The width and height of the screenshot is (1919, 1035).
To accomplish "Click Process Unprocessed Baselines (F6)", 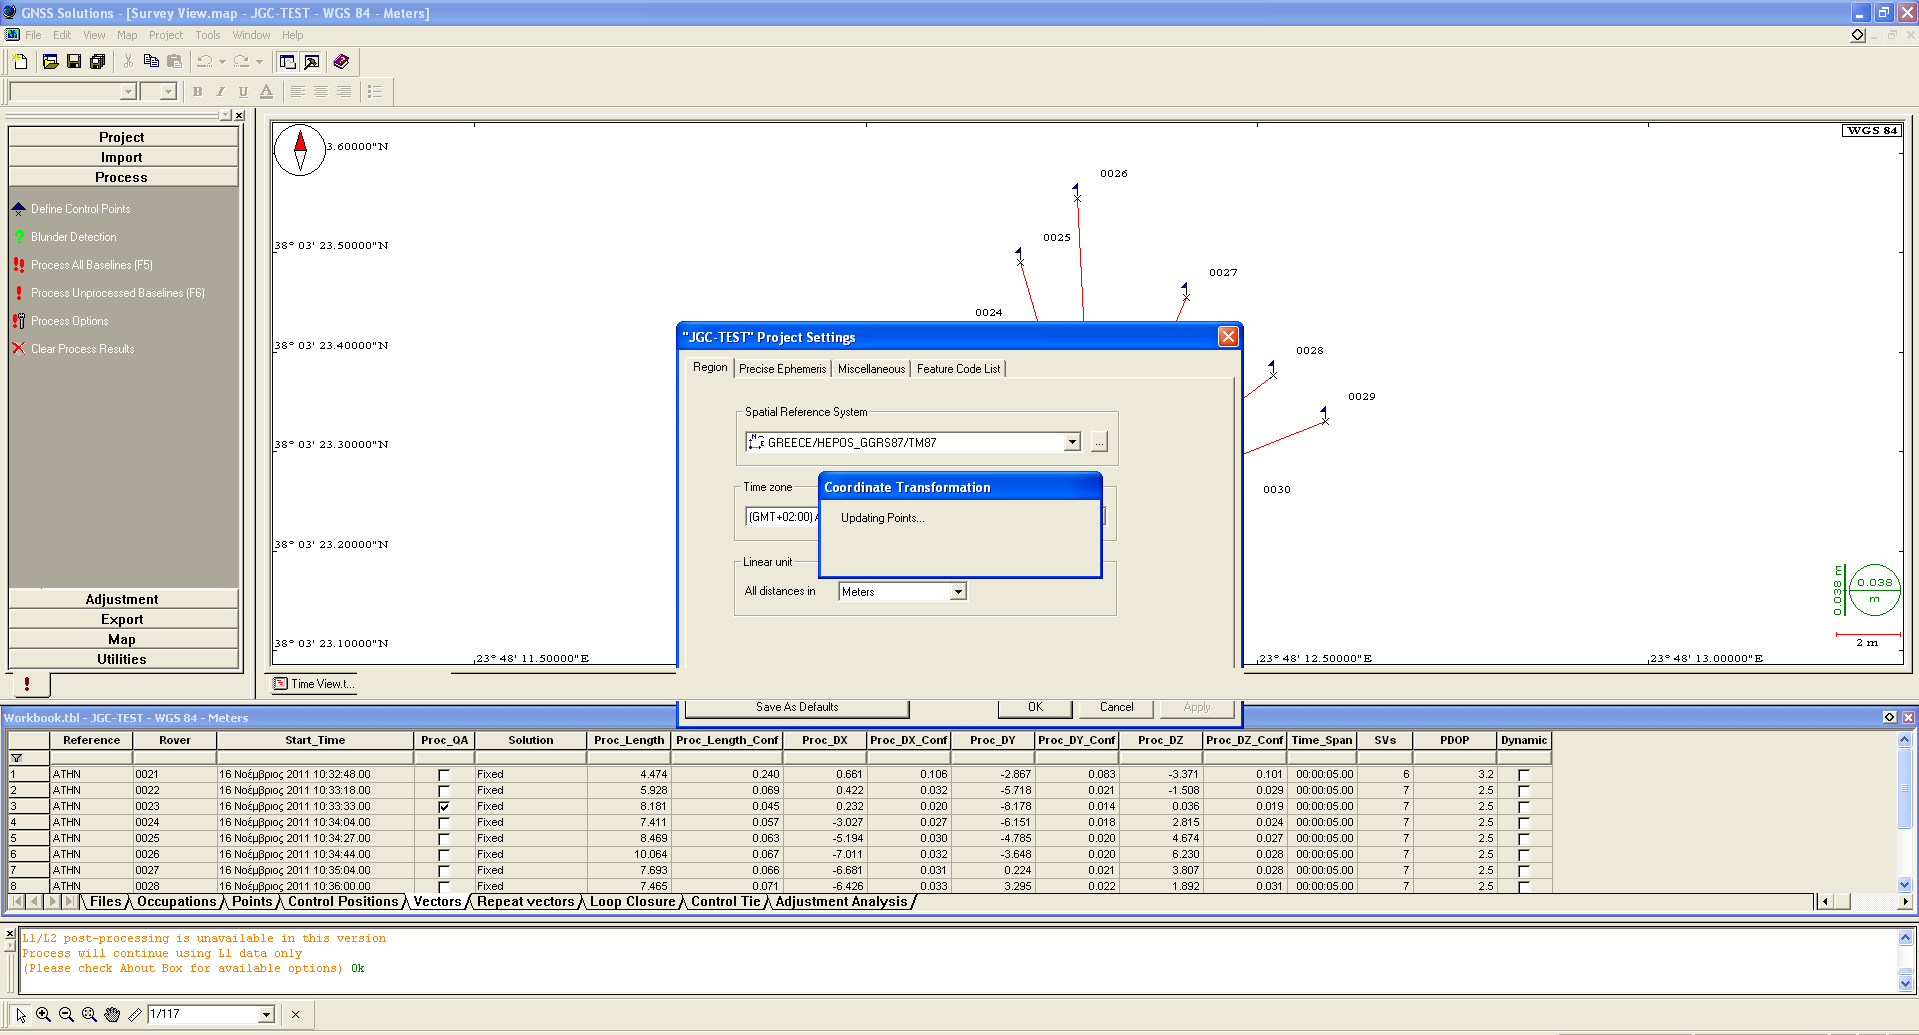I will (117, 293).
